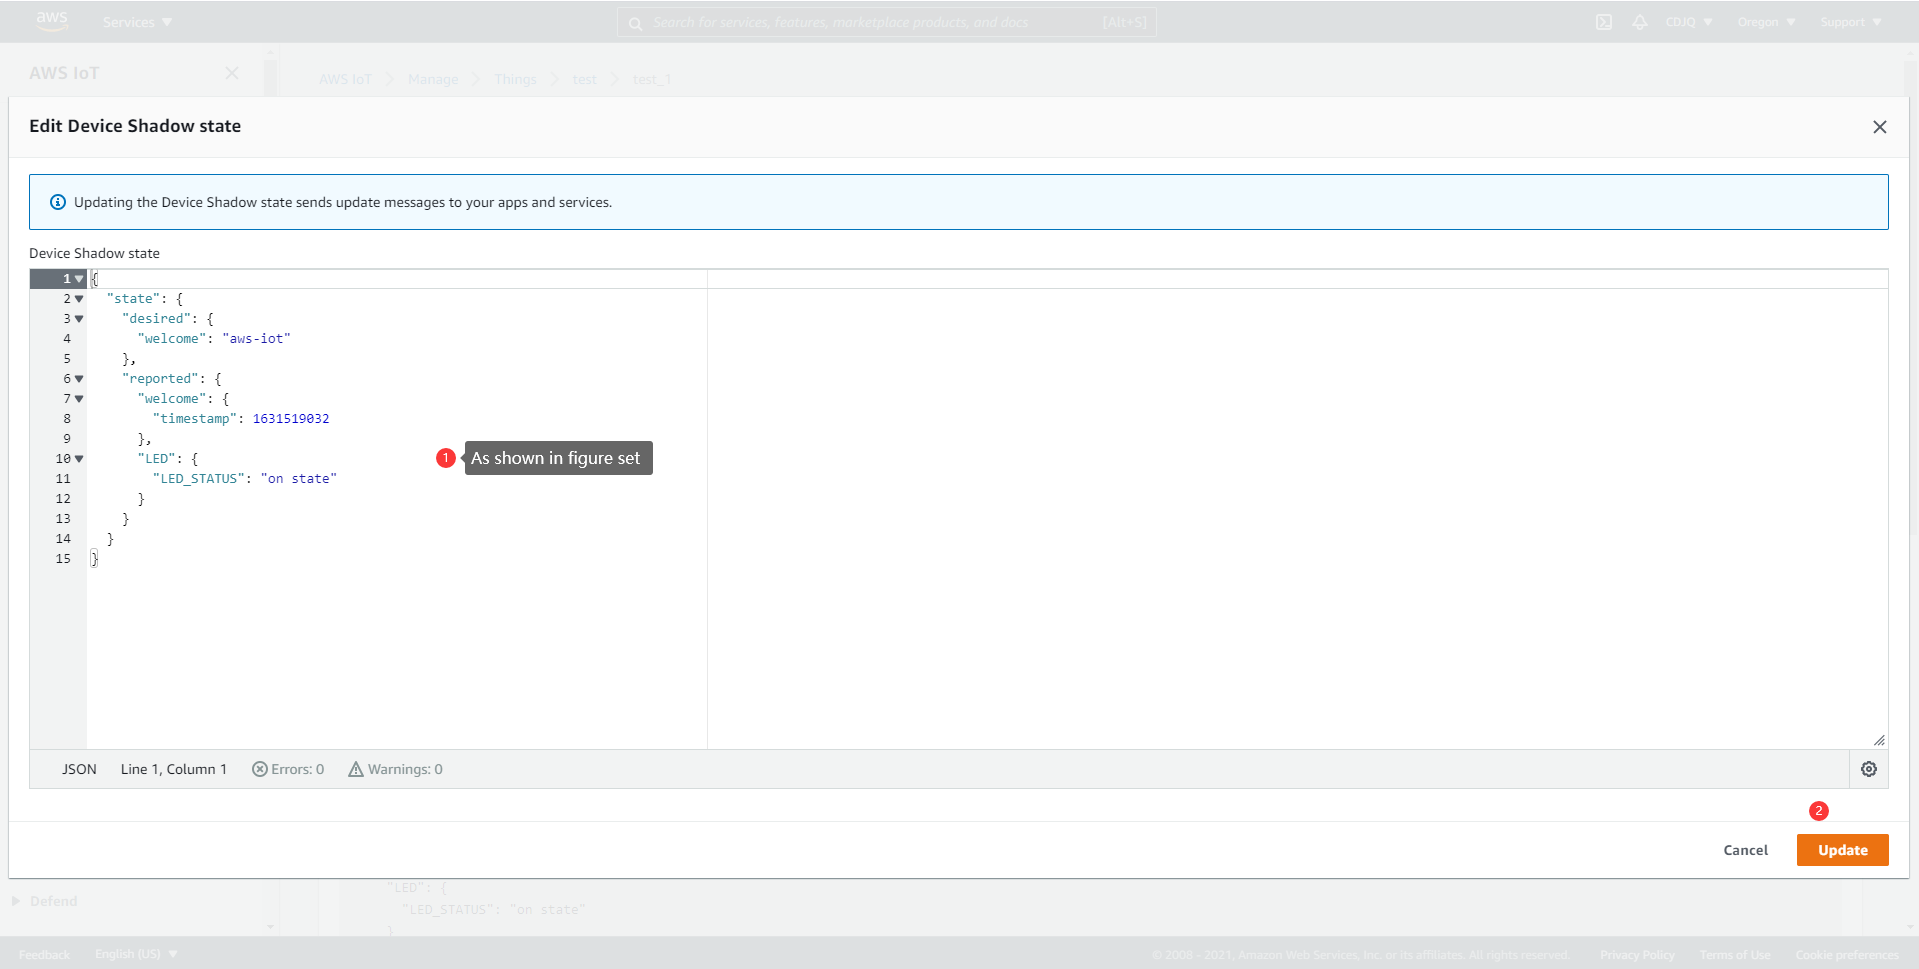
Task: Open the CloudShell icon in top bar
Action: coord(1604,22)
